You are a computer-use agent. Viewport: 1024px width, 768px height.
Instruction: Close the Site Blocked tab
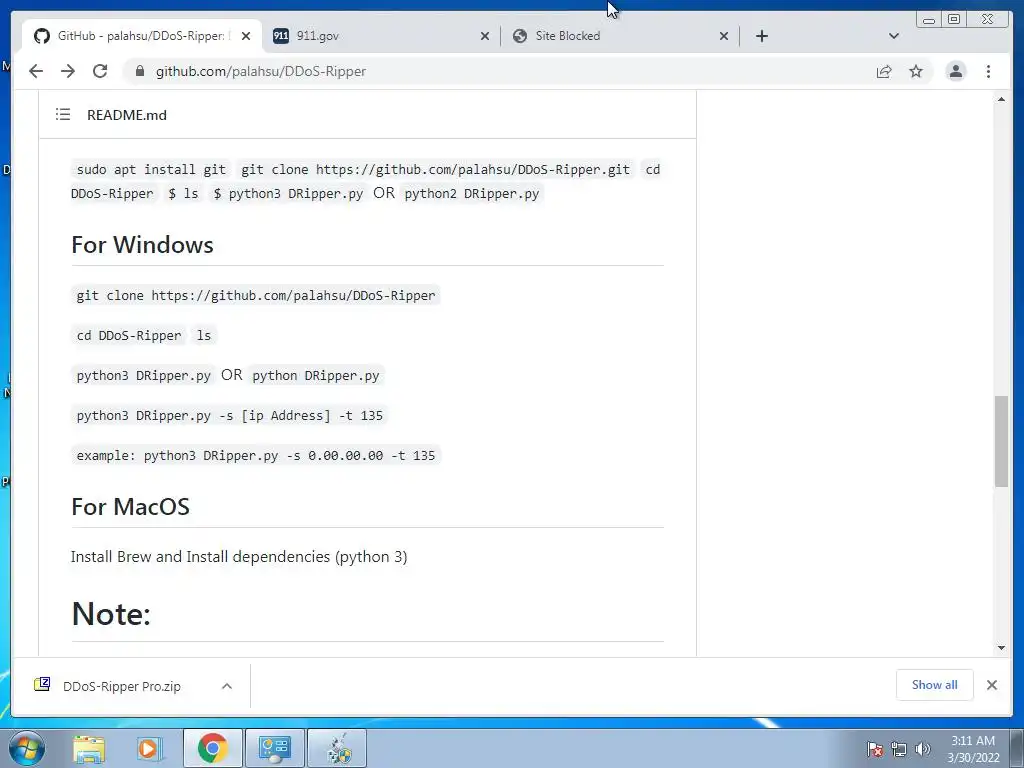pyautogui.click(x=724, y=36)
